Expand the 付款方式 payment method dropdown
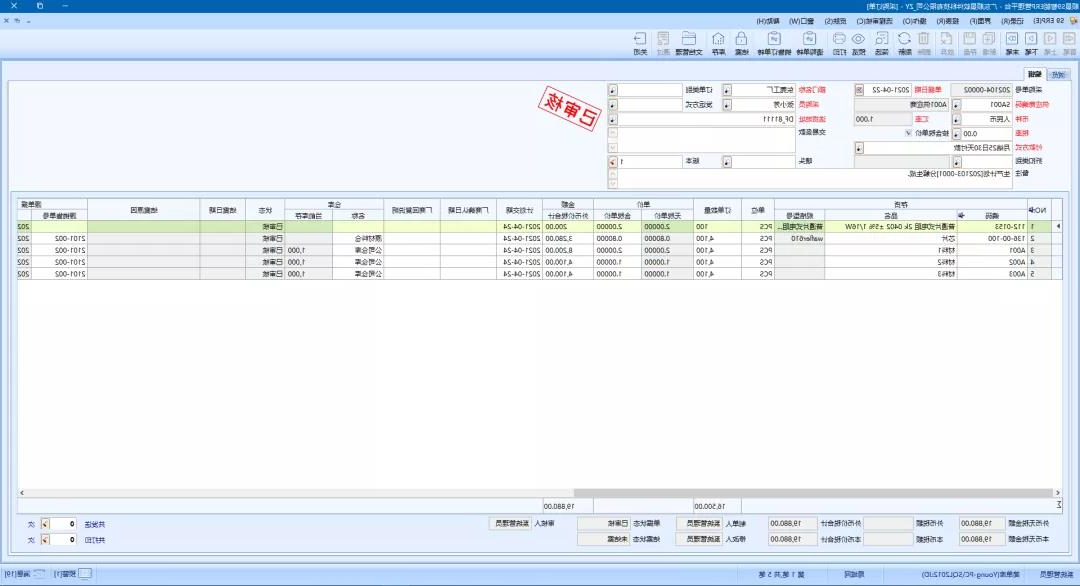Screen dimensions: 1080x586 point(859,147)
